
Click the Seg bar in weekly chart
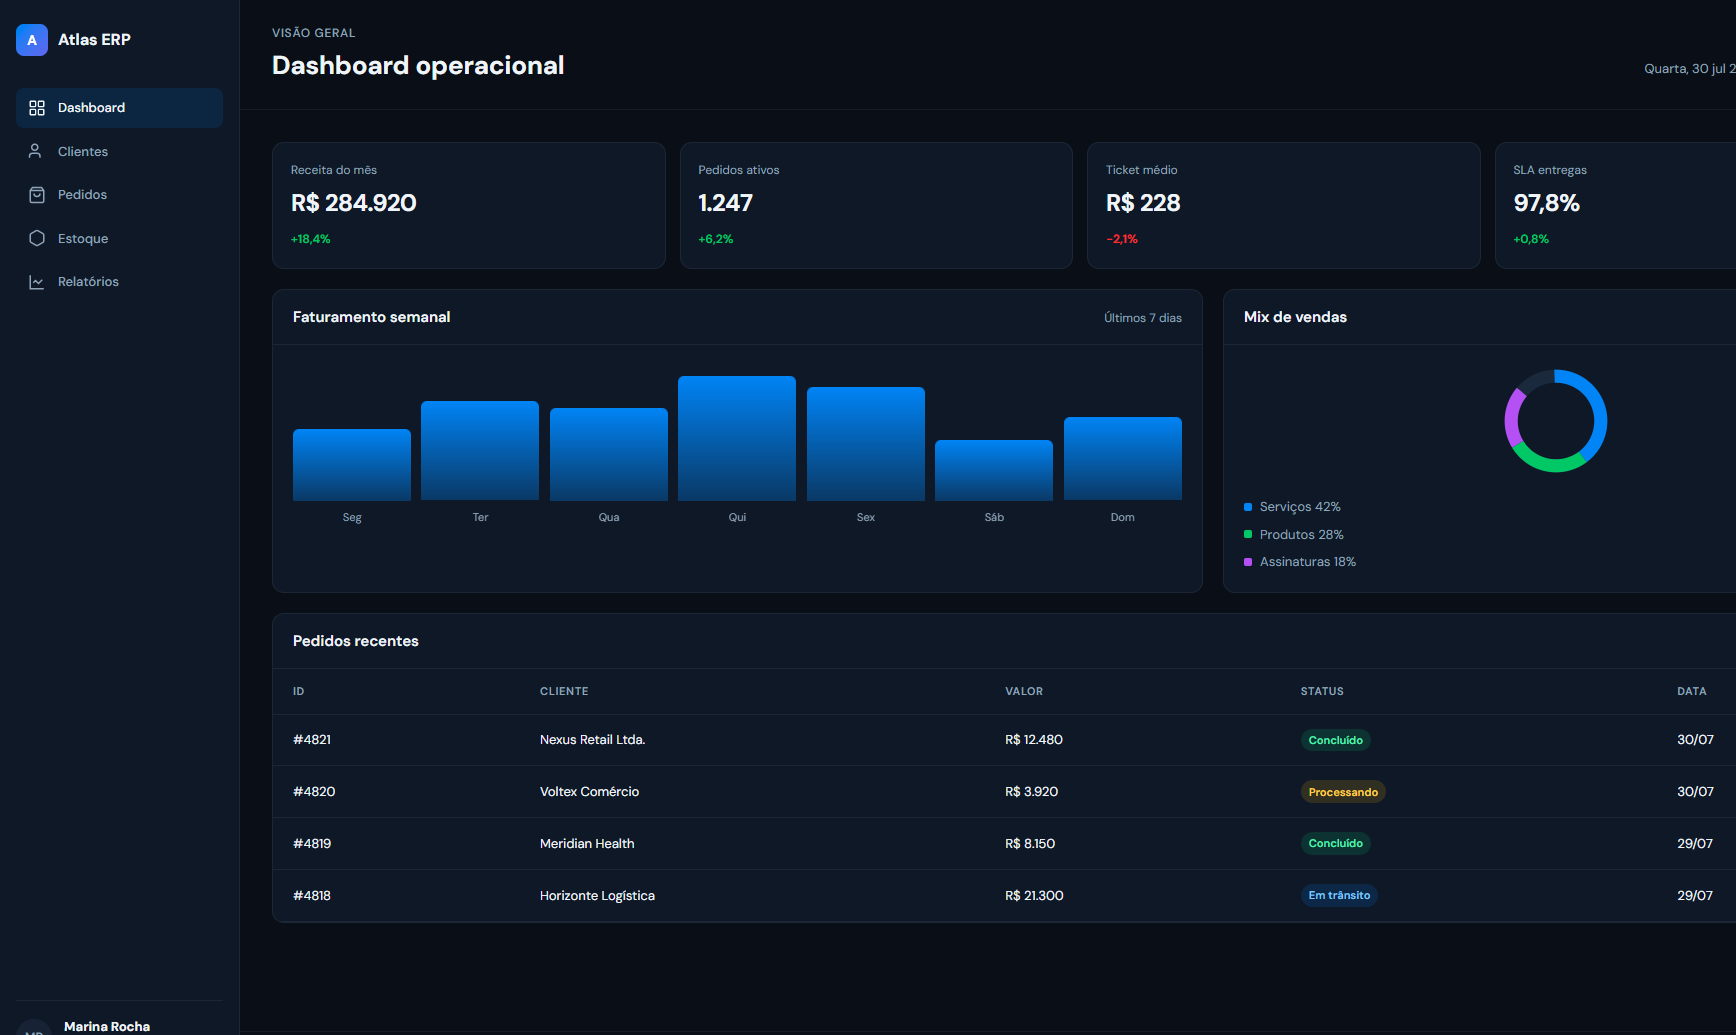tap(352, 465)
